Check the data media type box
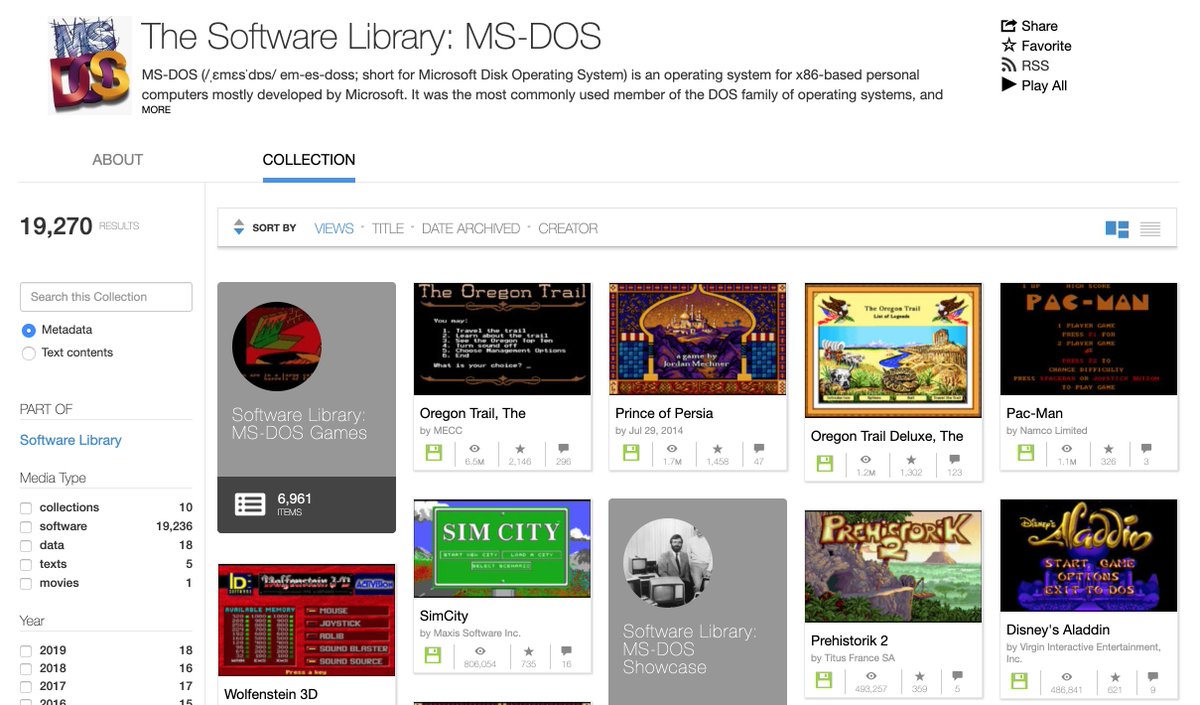 [26, 546]
